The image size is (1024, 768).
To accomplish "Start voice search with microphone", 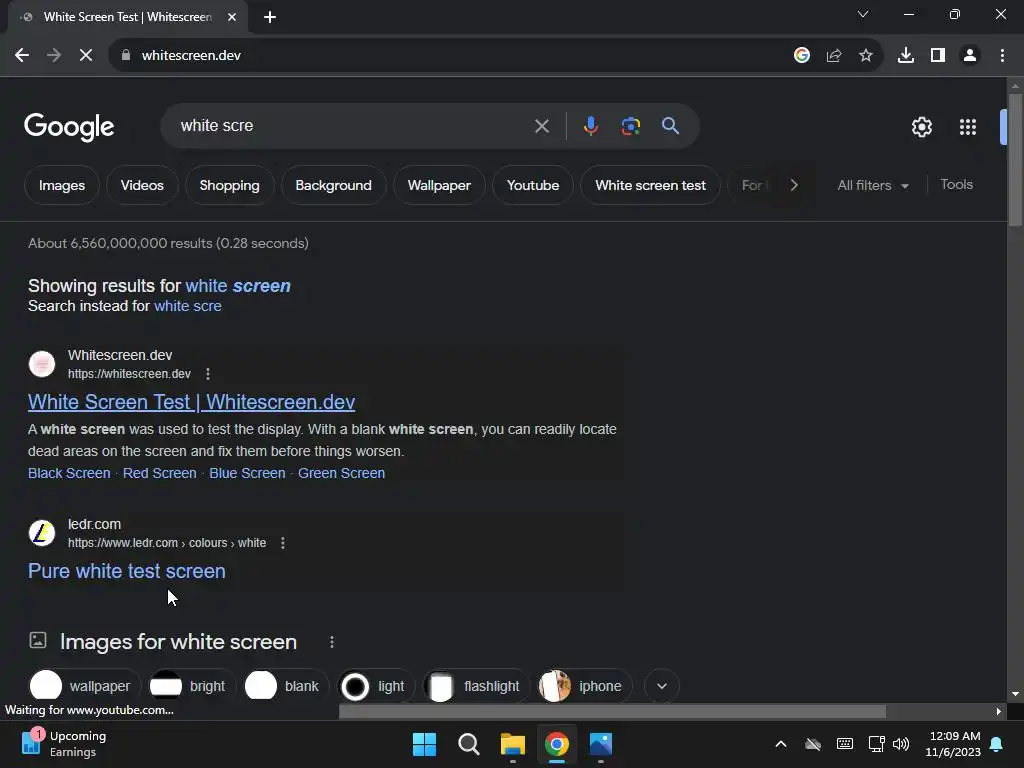I will 590,126.
